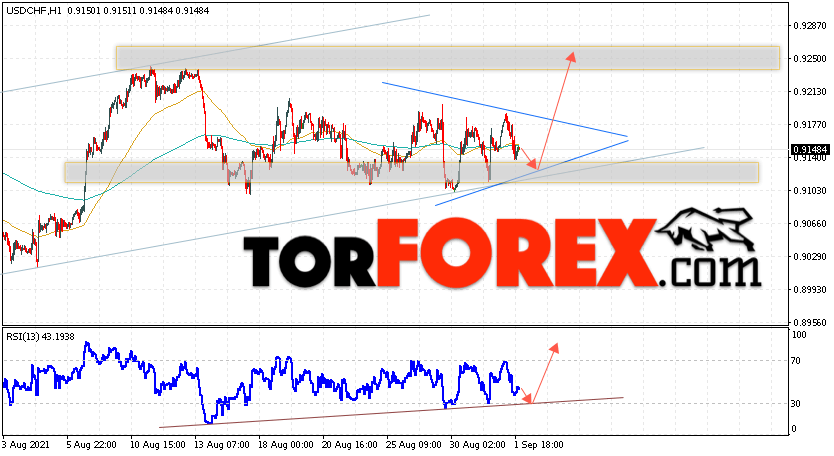Select the 0.91030 price axis label
834x456 pixels.
pyautogui.click(x=810, y=190)
